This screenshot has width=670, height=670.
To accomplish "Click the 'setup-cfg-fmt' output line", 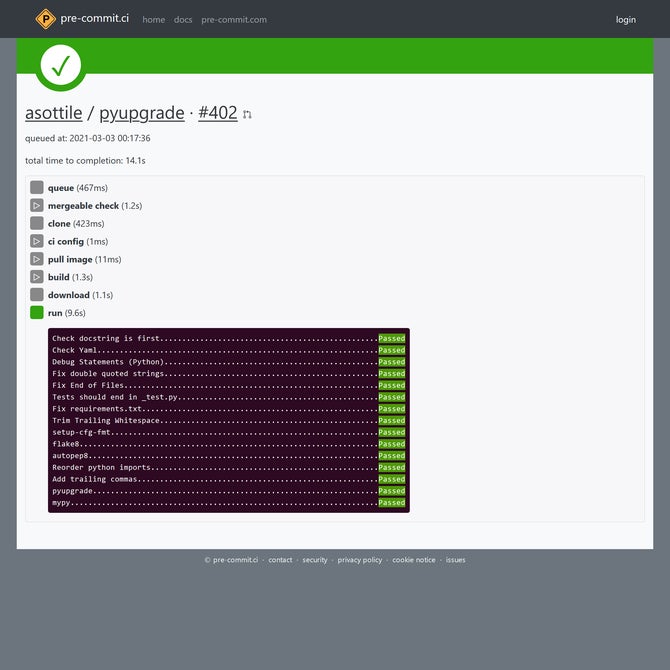I will tap(229, 432).
